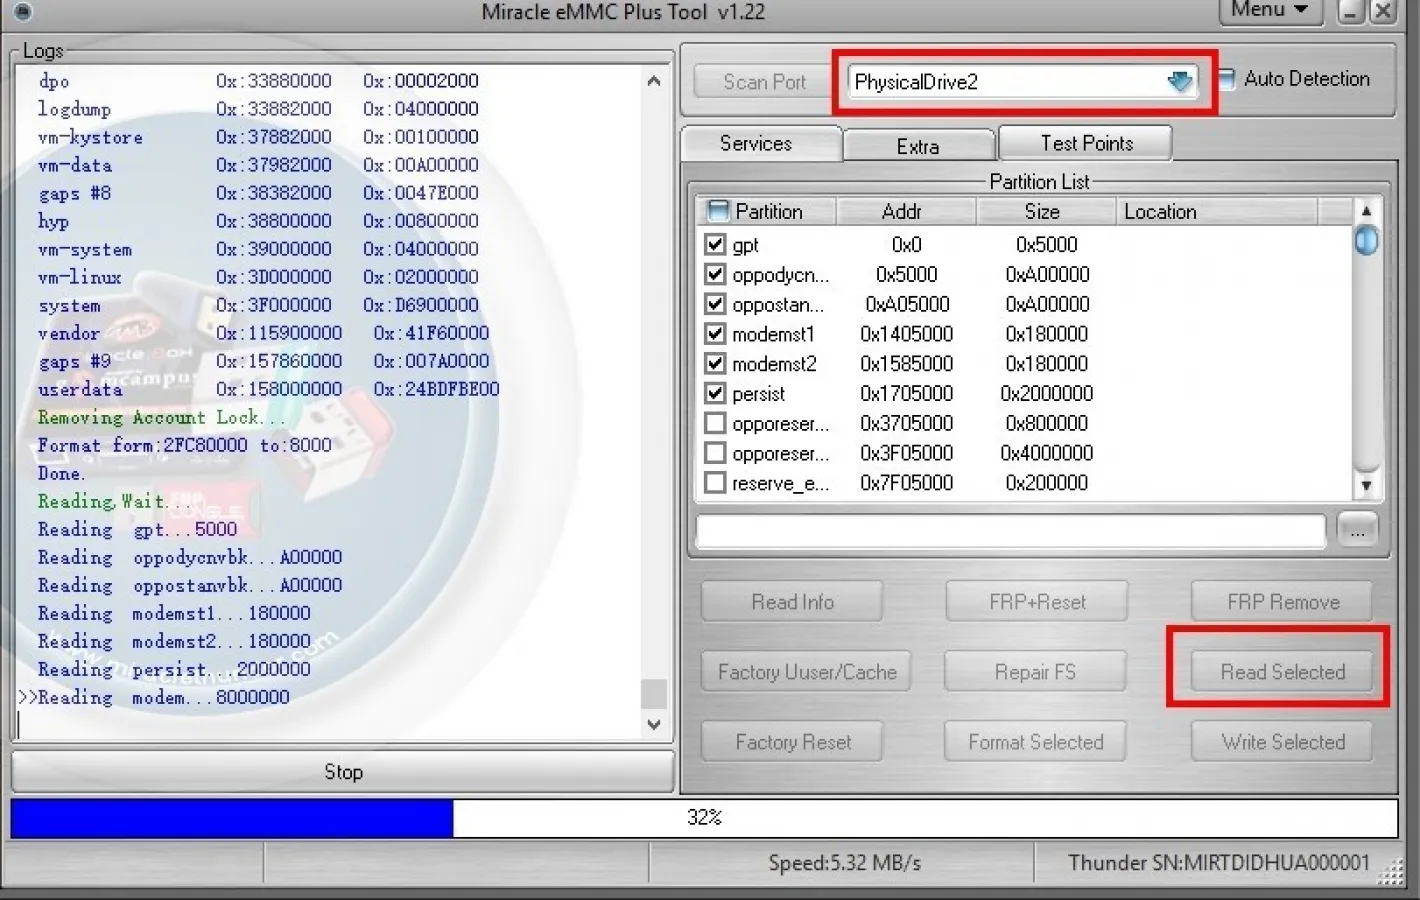Click the 32% progress bar

[704, 818]
